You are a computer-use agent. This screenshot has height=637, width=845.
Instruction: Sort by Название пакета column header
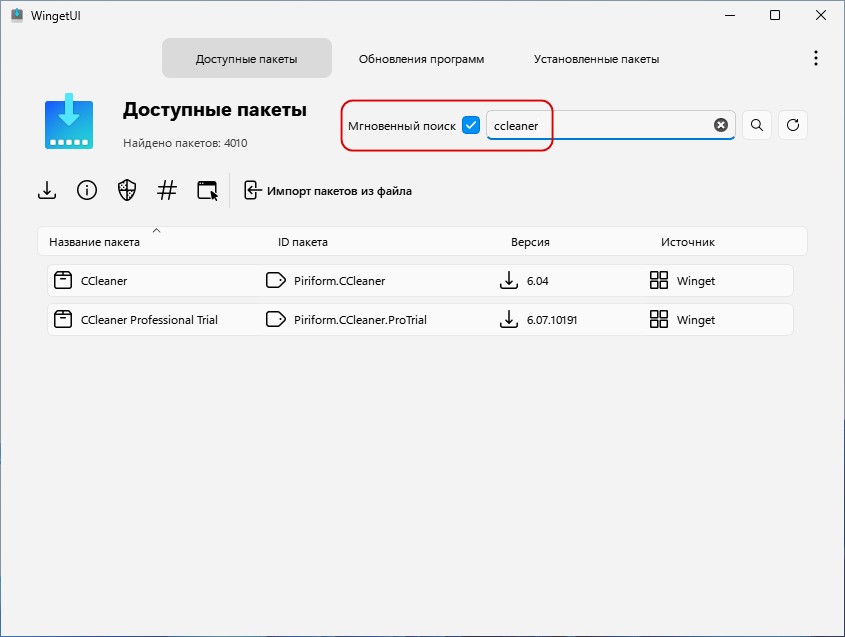94,242
